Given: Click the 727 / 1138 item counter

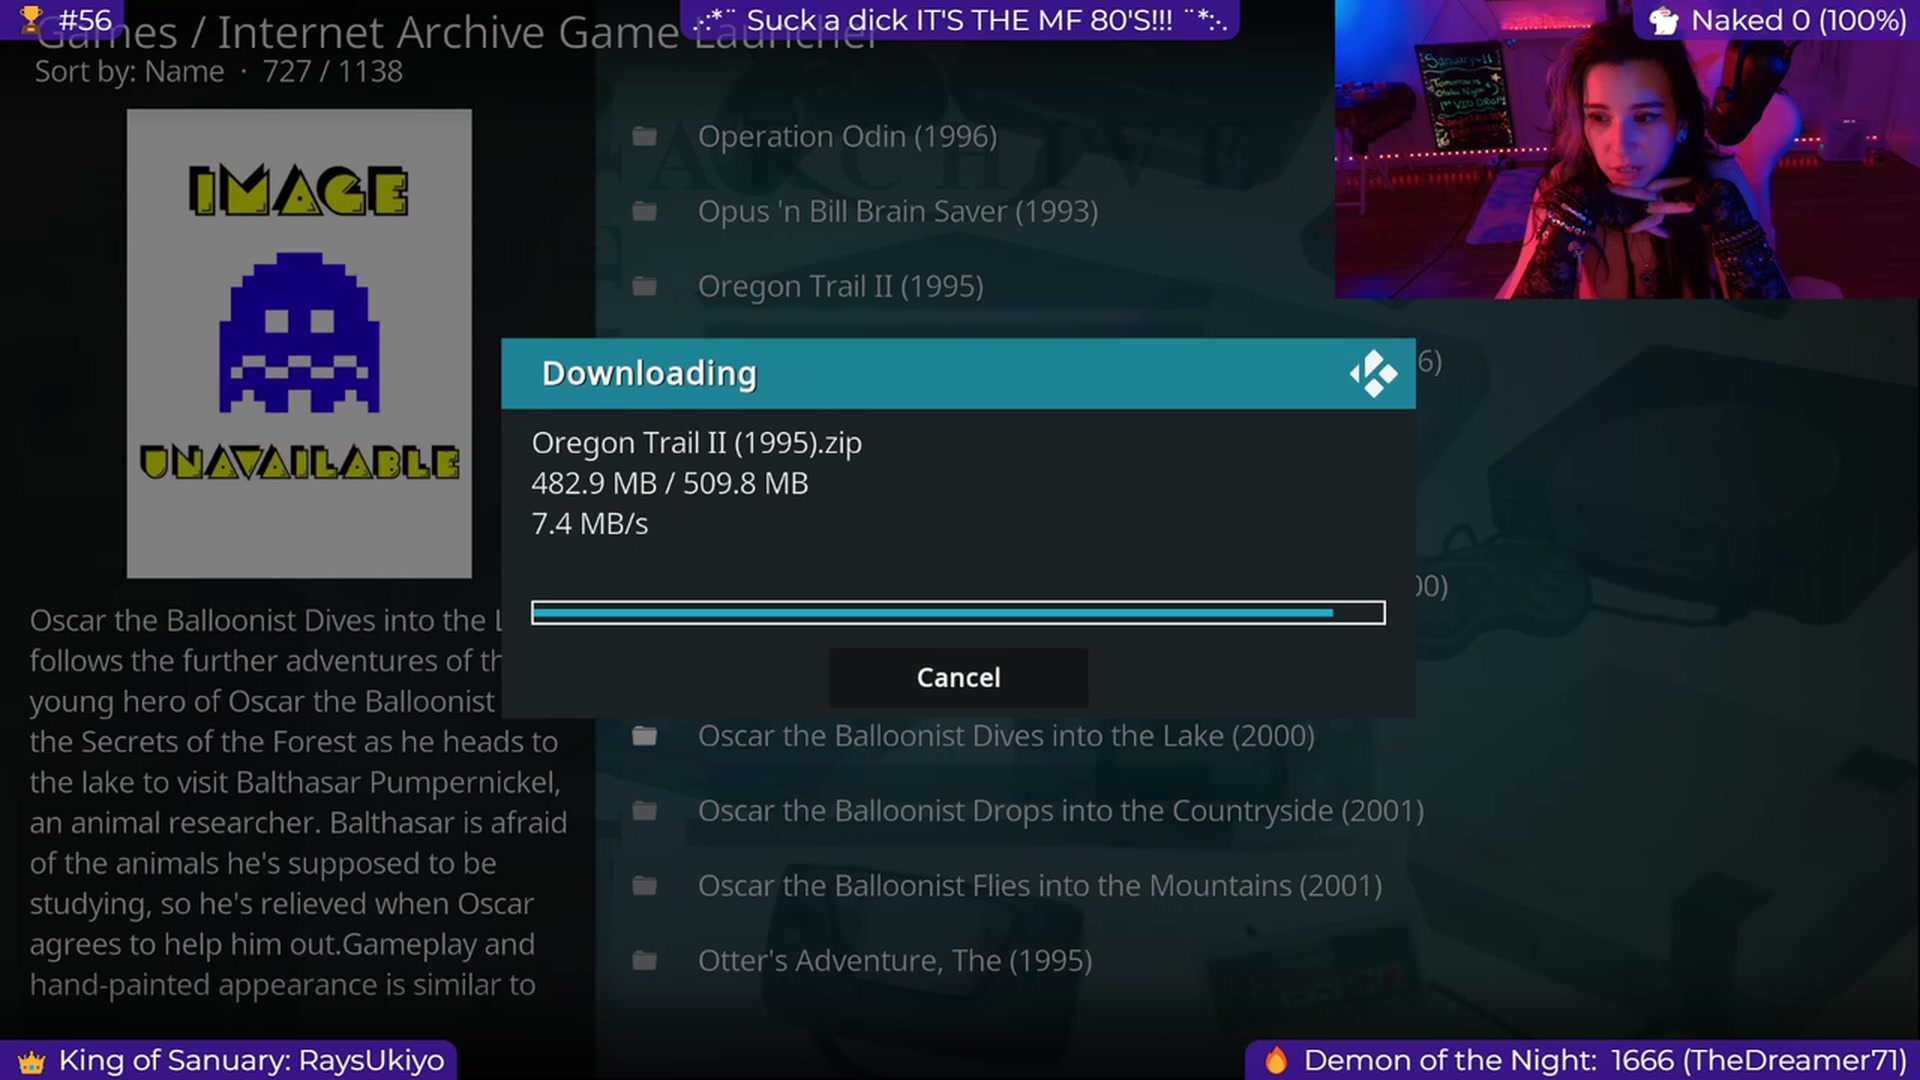Looking at the screenshot, I should coord(332,72).
